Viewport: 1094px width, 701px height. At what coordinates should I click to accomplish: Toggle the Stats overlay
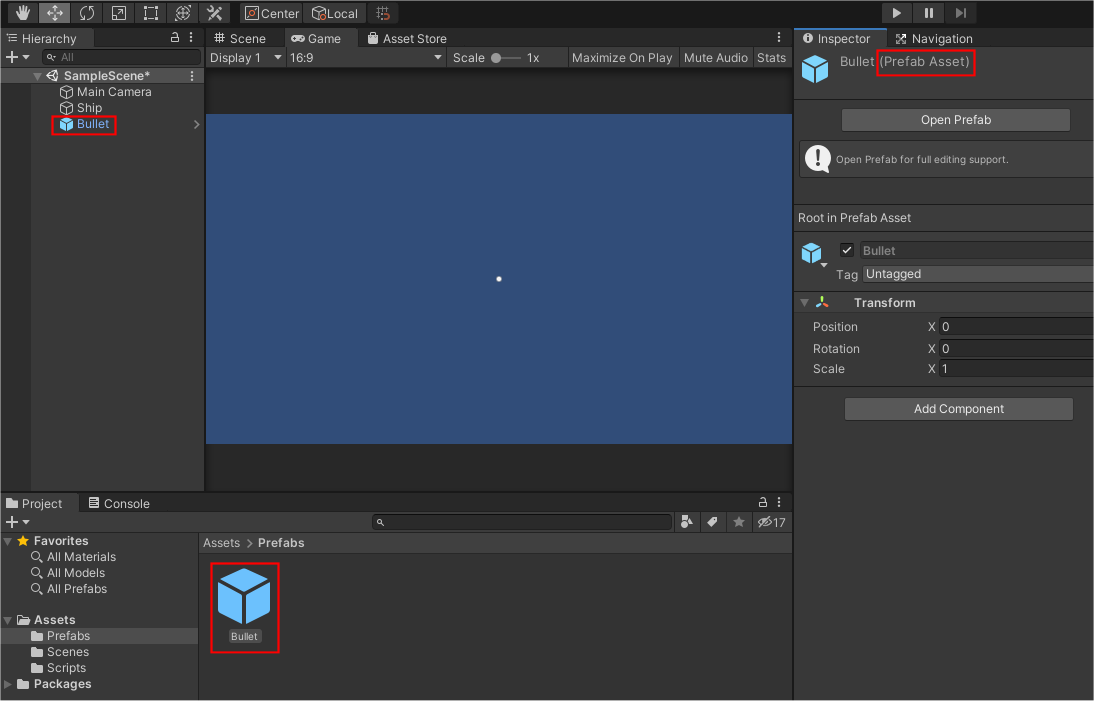click(x=771, y=58)
